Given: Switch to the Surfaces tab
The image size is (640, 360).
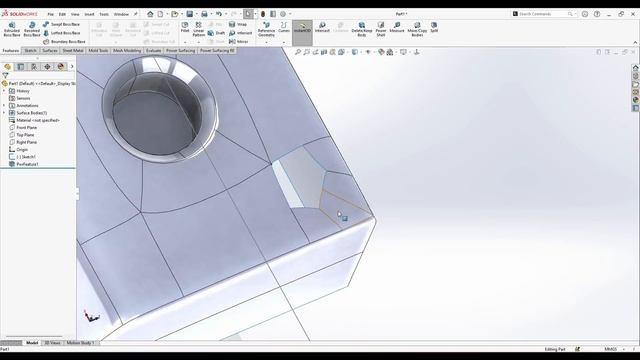Looking at the screenshot, I should (50, 51).
